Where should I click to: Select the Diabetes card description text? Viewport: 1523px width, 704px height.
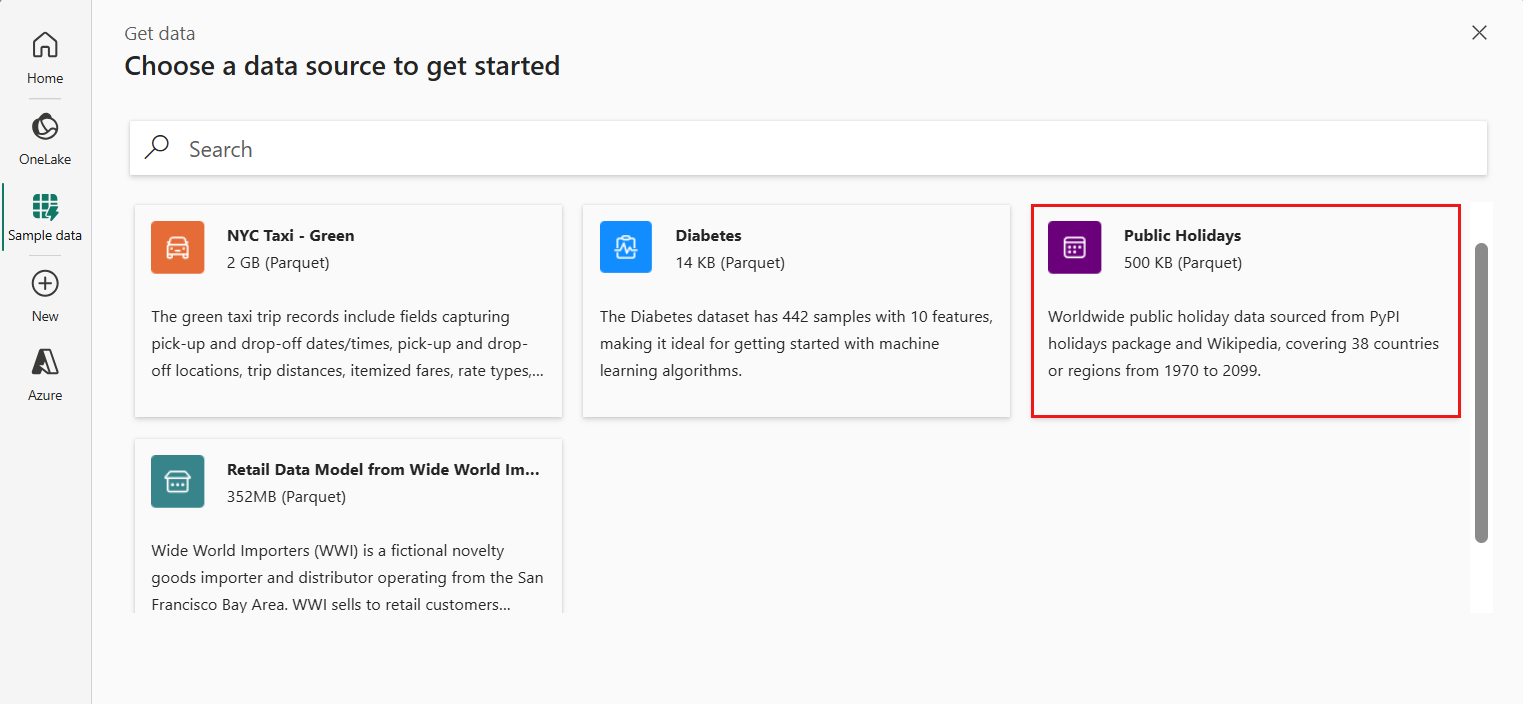(796, 344)
